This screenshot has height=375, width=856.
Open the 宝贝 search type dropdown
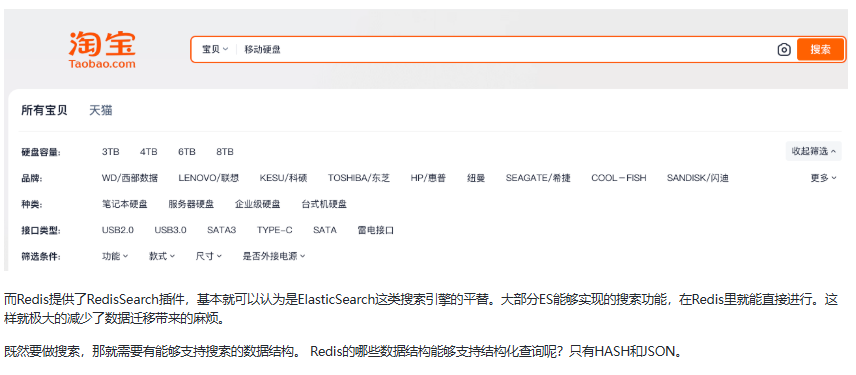pos(215,50)
